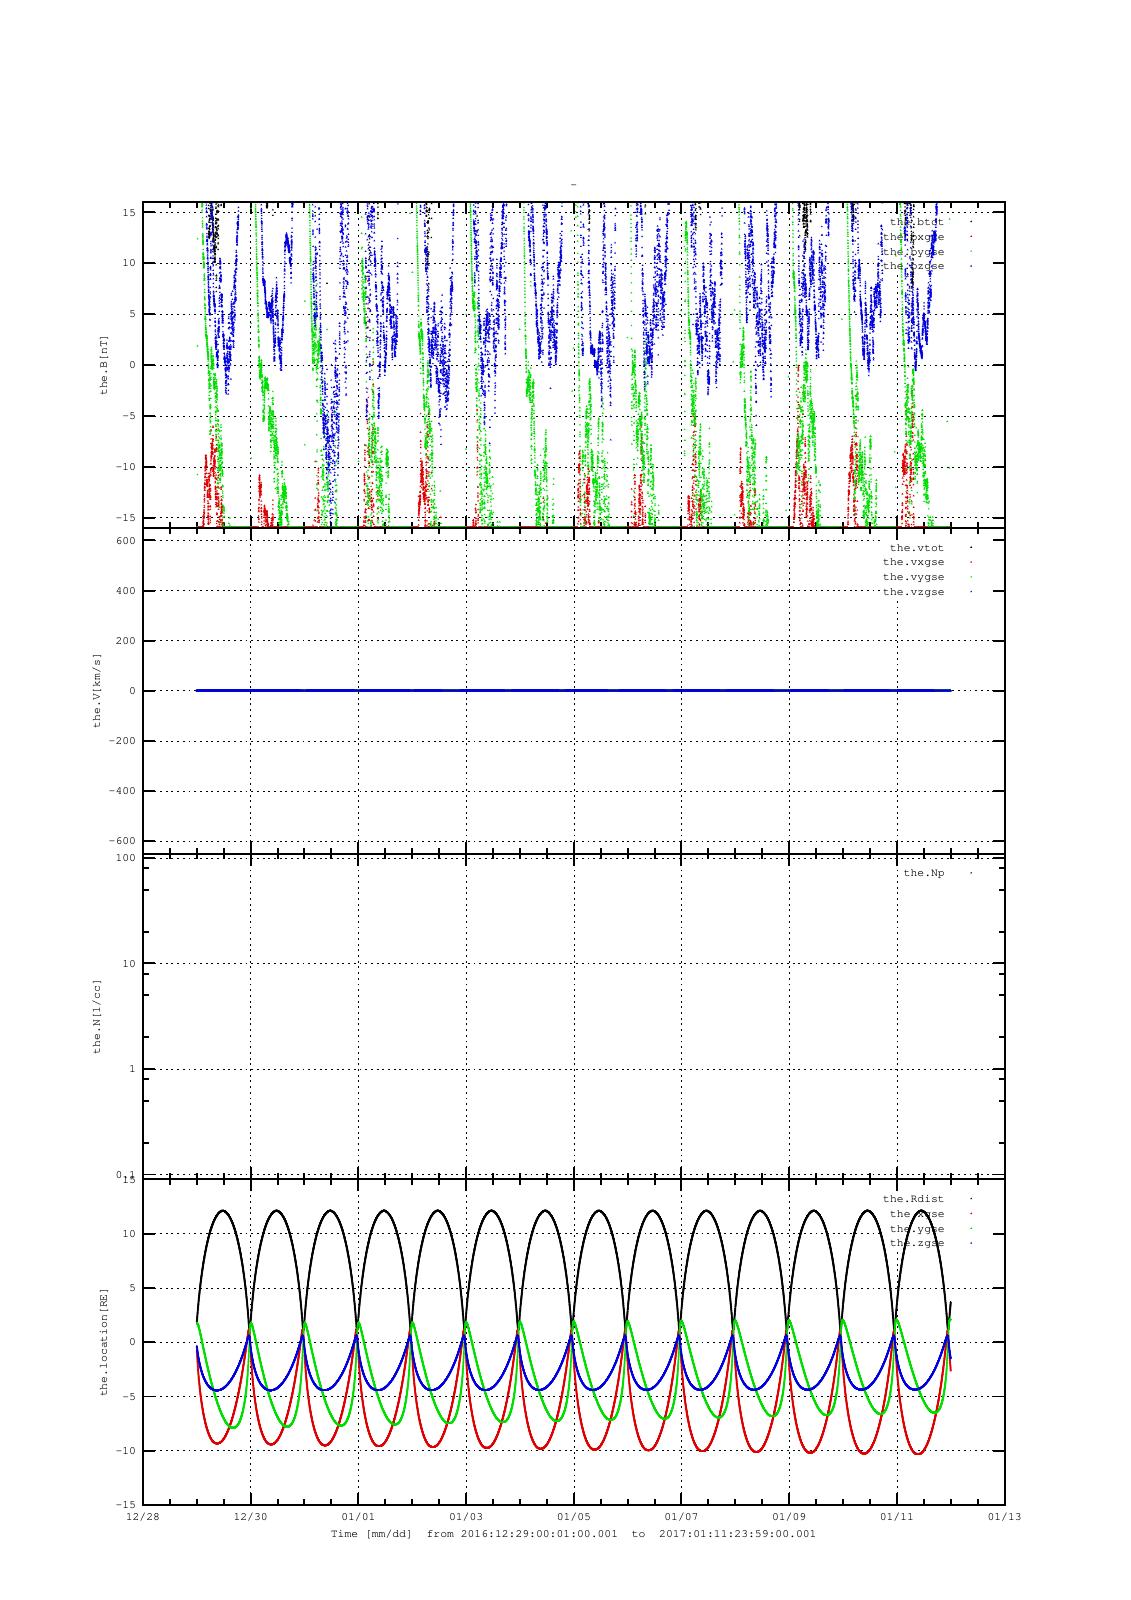Select the the.vygse legend label
Viewport: 1131px width, 1600px height.
point(913,577)
